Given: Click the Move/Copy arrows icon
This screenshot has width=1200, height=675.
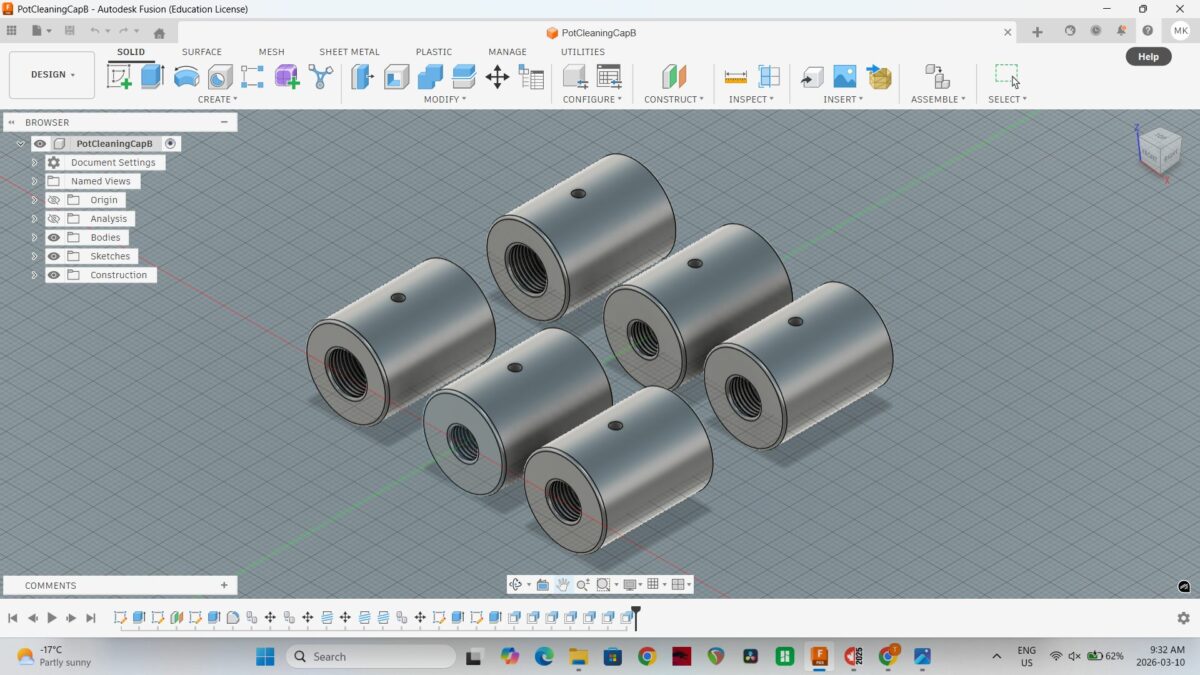Looking at the screenshot, I should point(497,77).
